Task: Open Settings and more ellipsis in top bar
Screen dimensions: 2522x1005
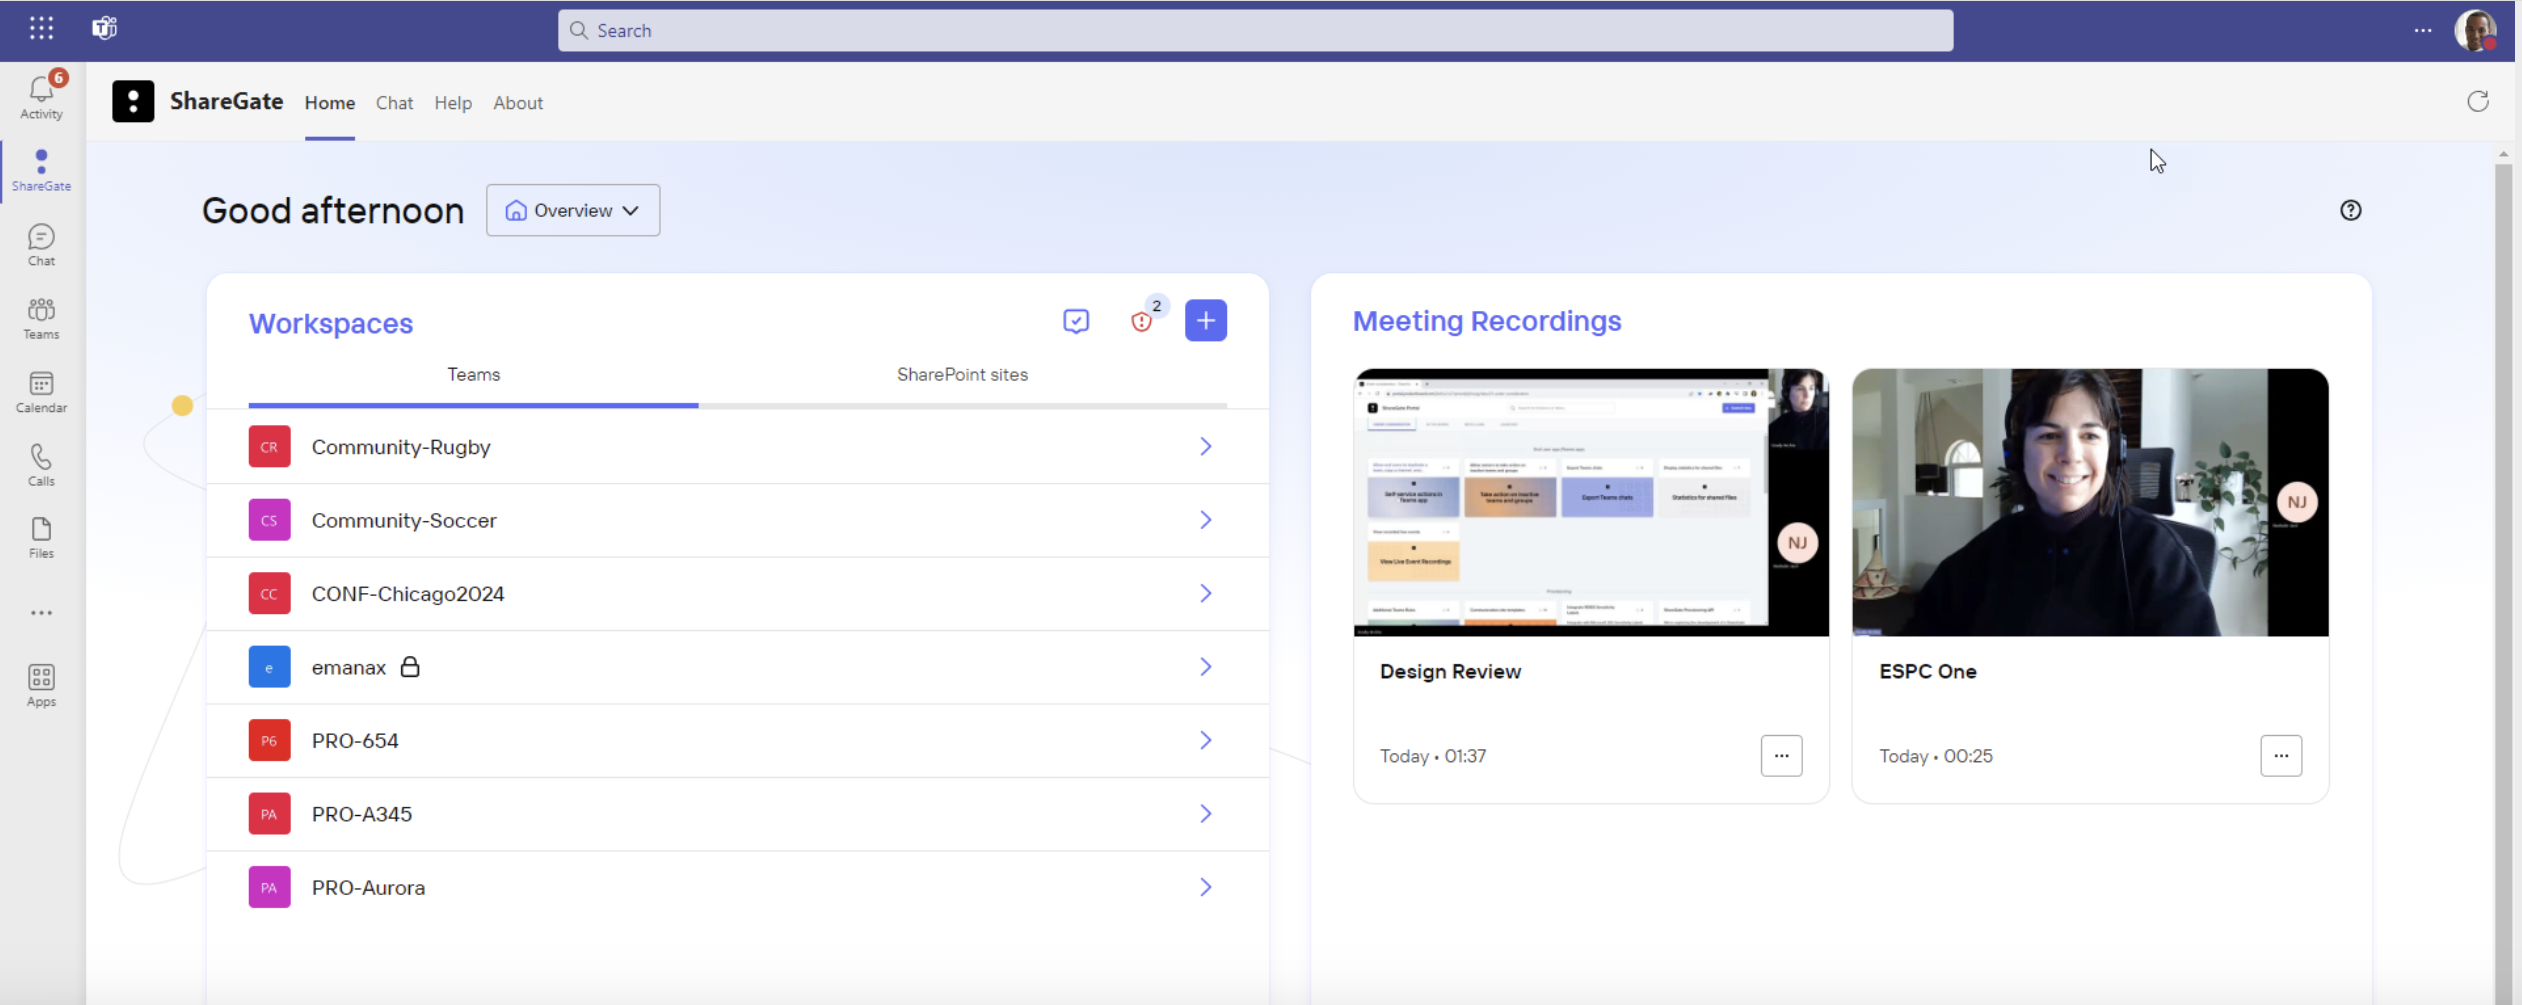Action: [2423, 30]
